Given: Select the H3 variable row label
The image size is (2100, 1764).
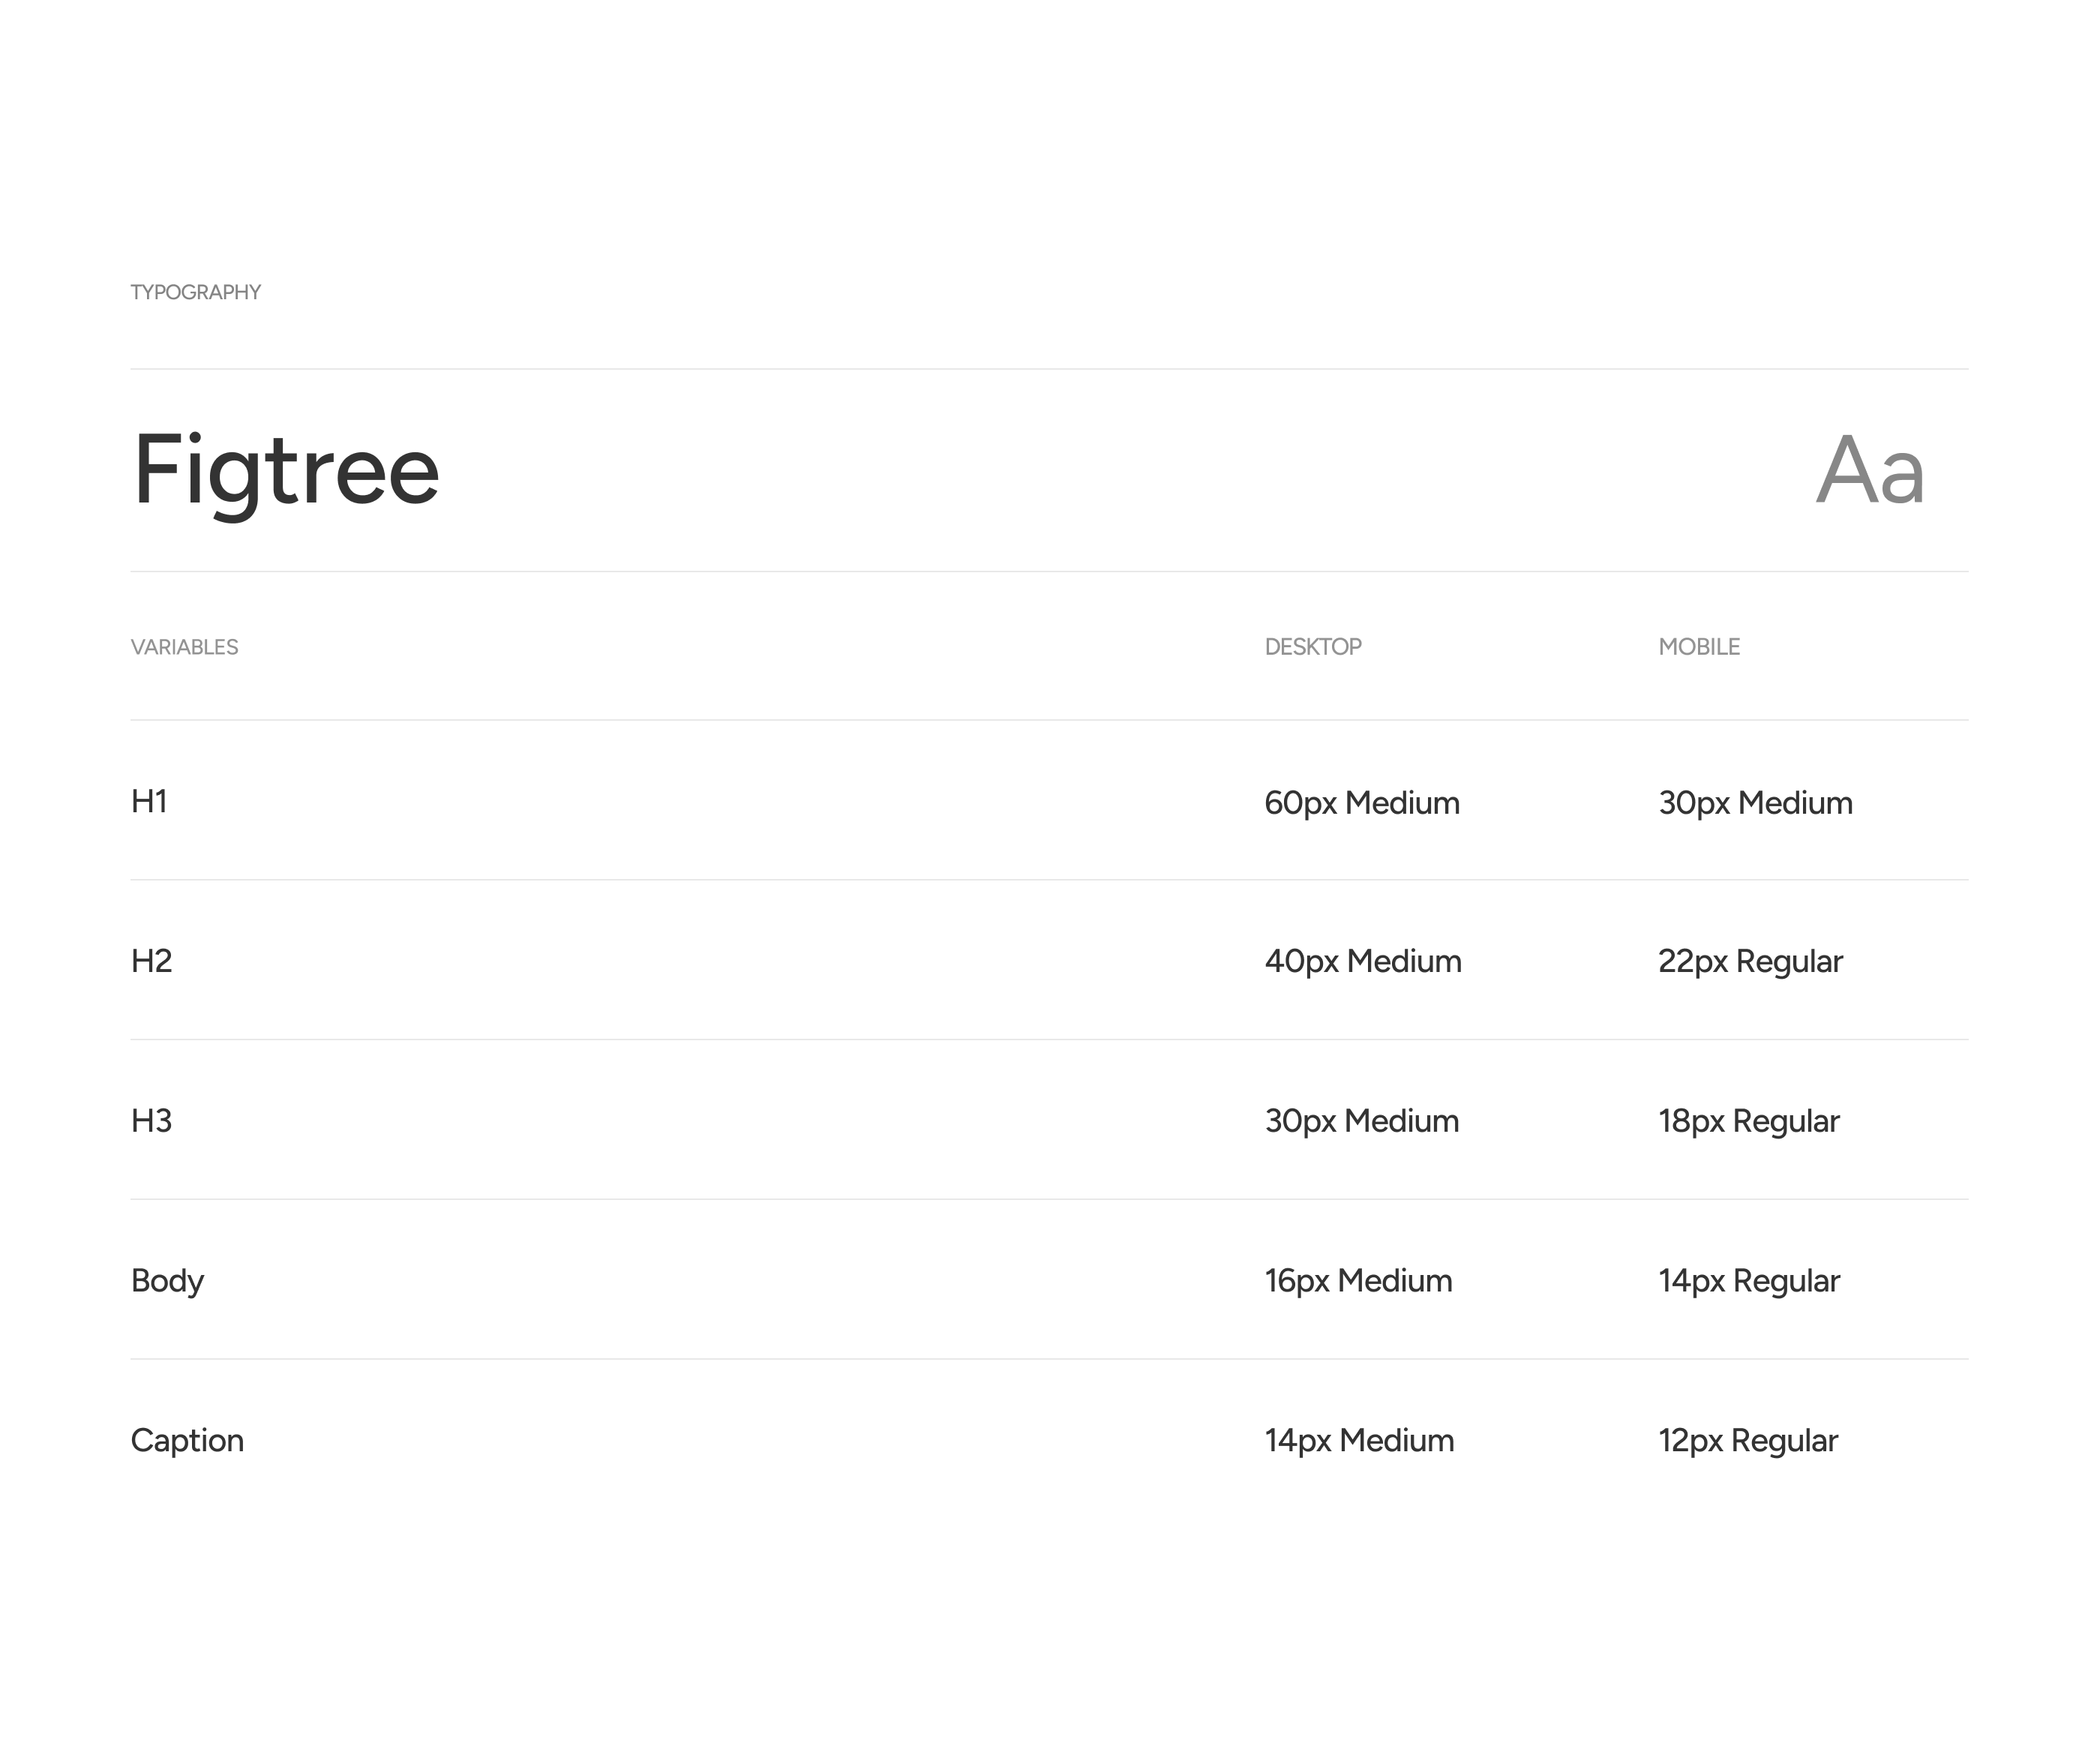Looking at the screenshot, I should coord(152,1121).
